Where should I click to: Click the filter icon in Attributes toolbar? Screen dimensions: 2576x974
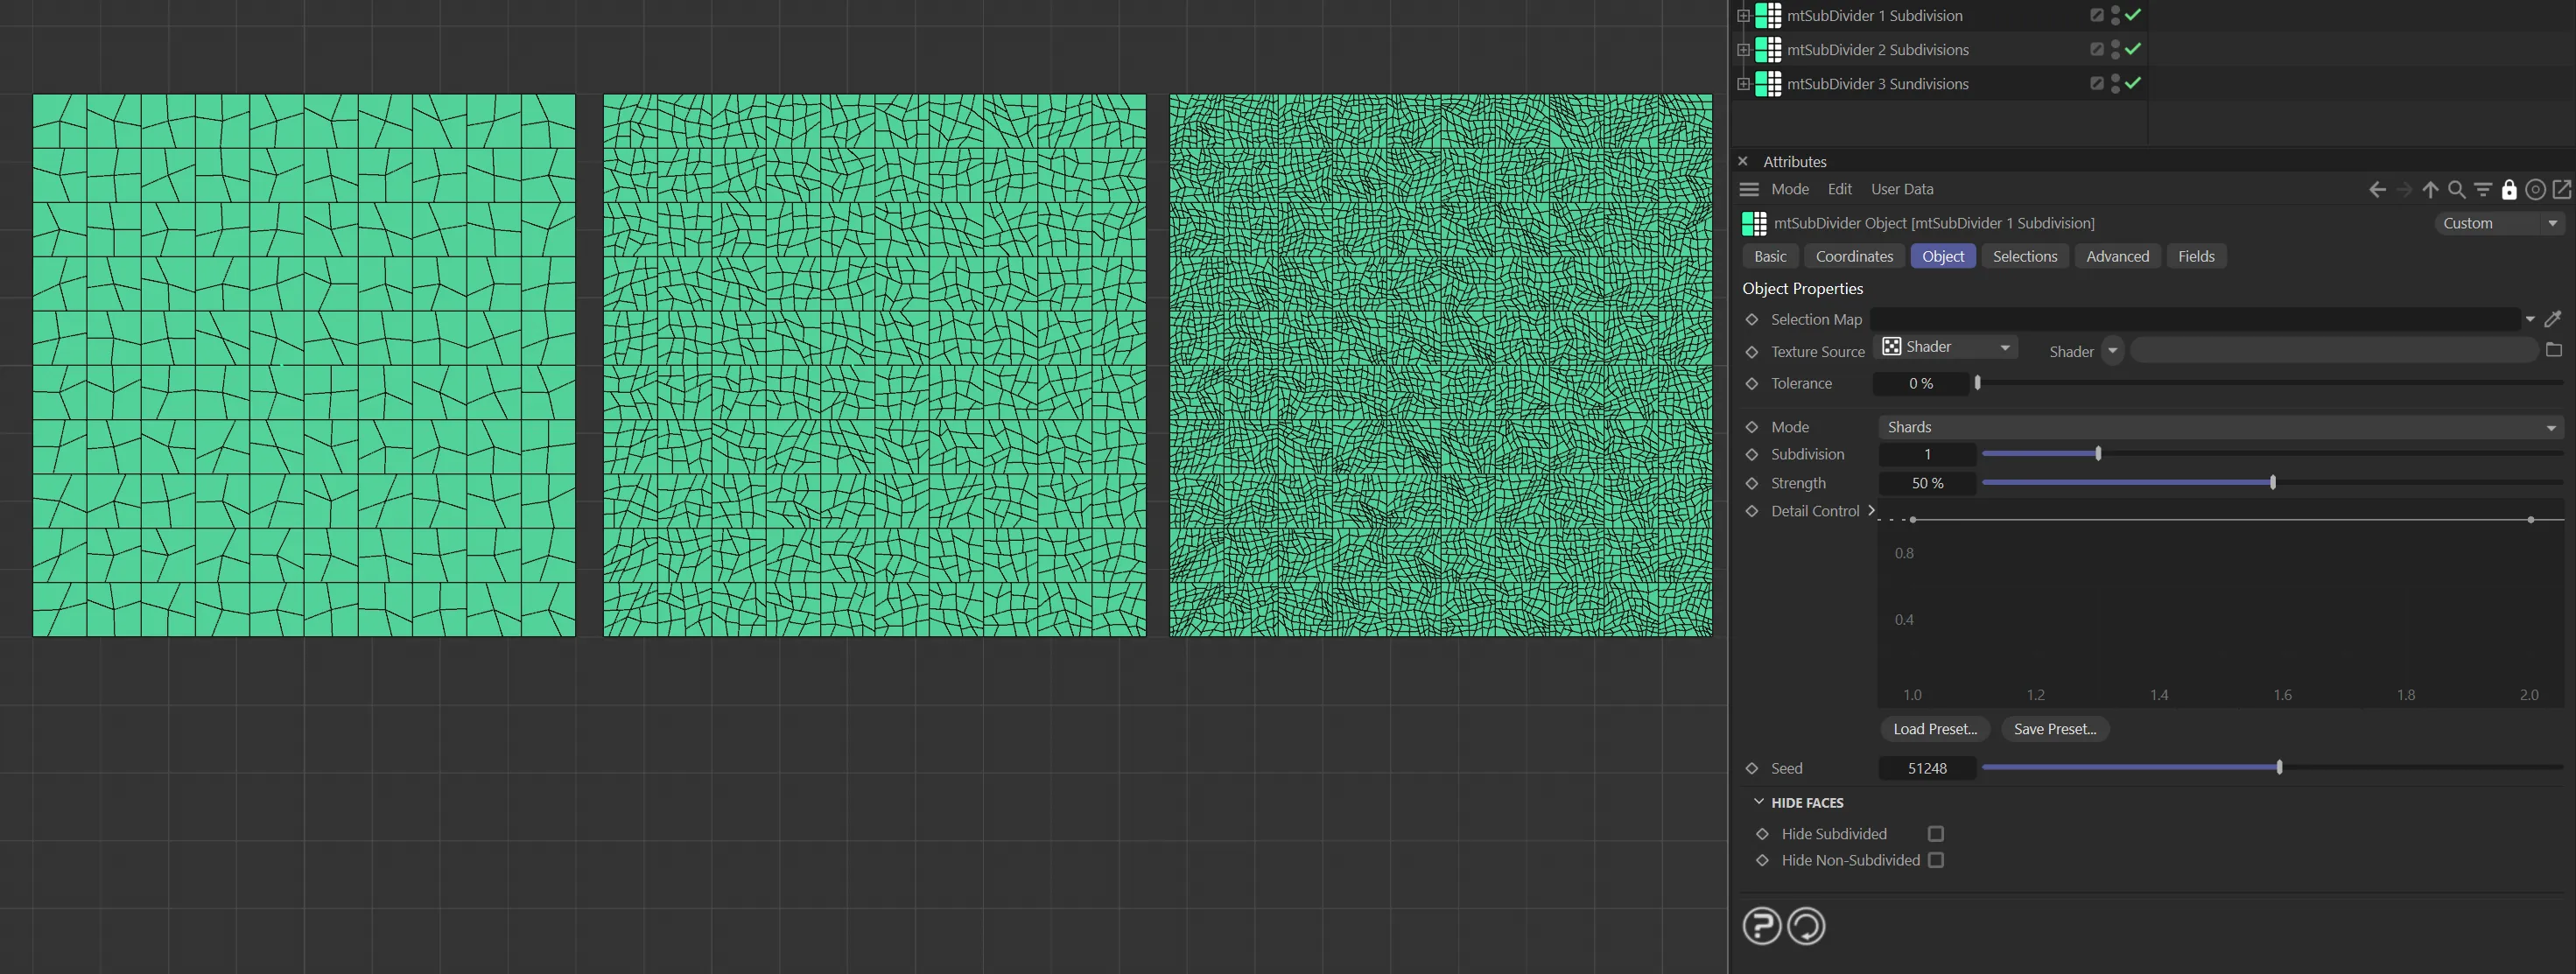2482,190
